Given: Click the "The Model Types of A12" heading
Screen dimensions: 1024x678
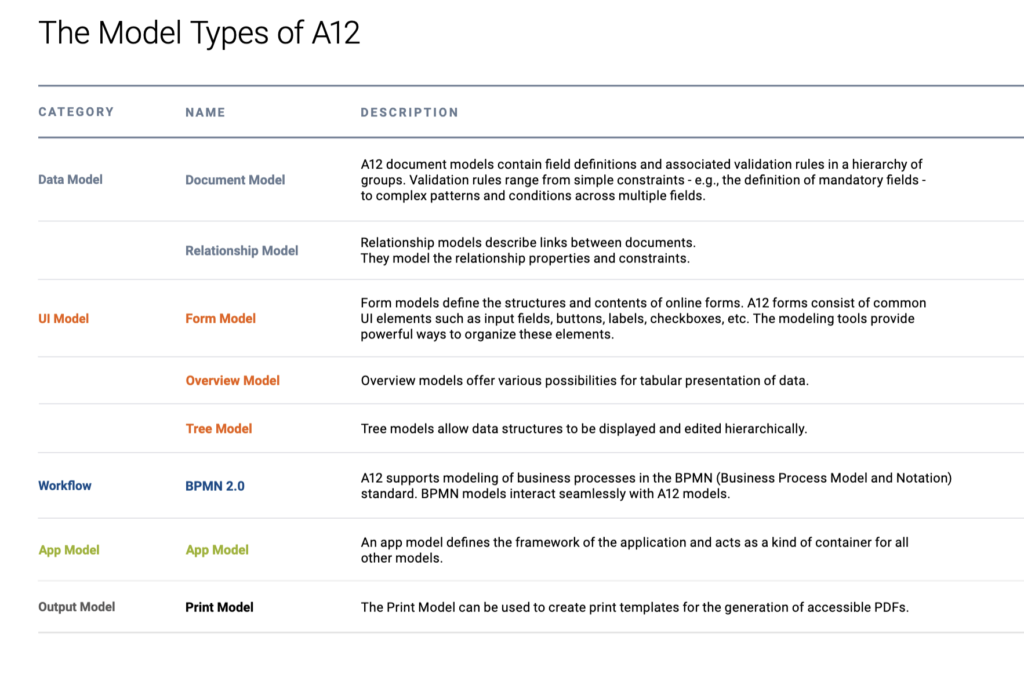Looking at the screenshot, I should (199, 33).
